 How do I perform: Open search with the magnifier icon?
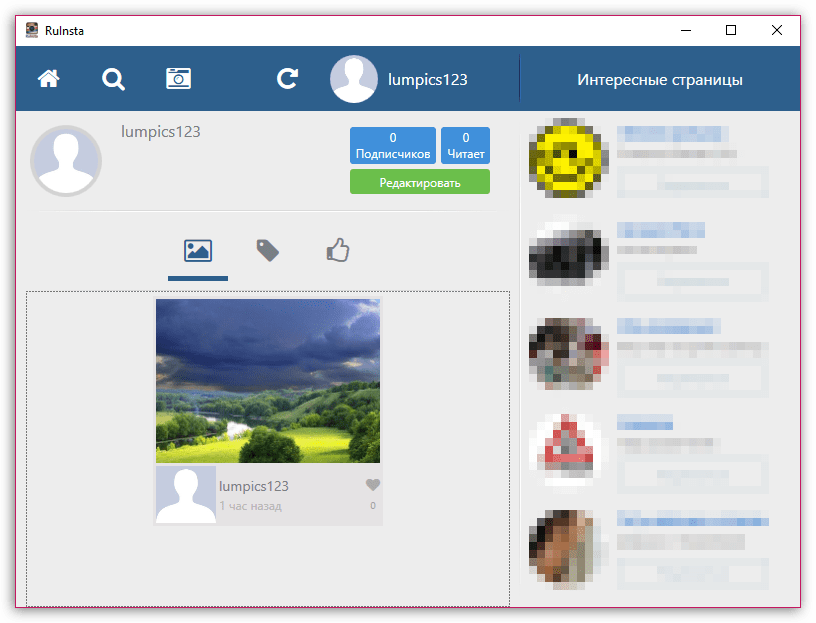click(x=113, y=79)
